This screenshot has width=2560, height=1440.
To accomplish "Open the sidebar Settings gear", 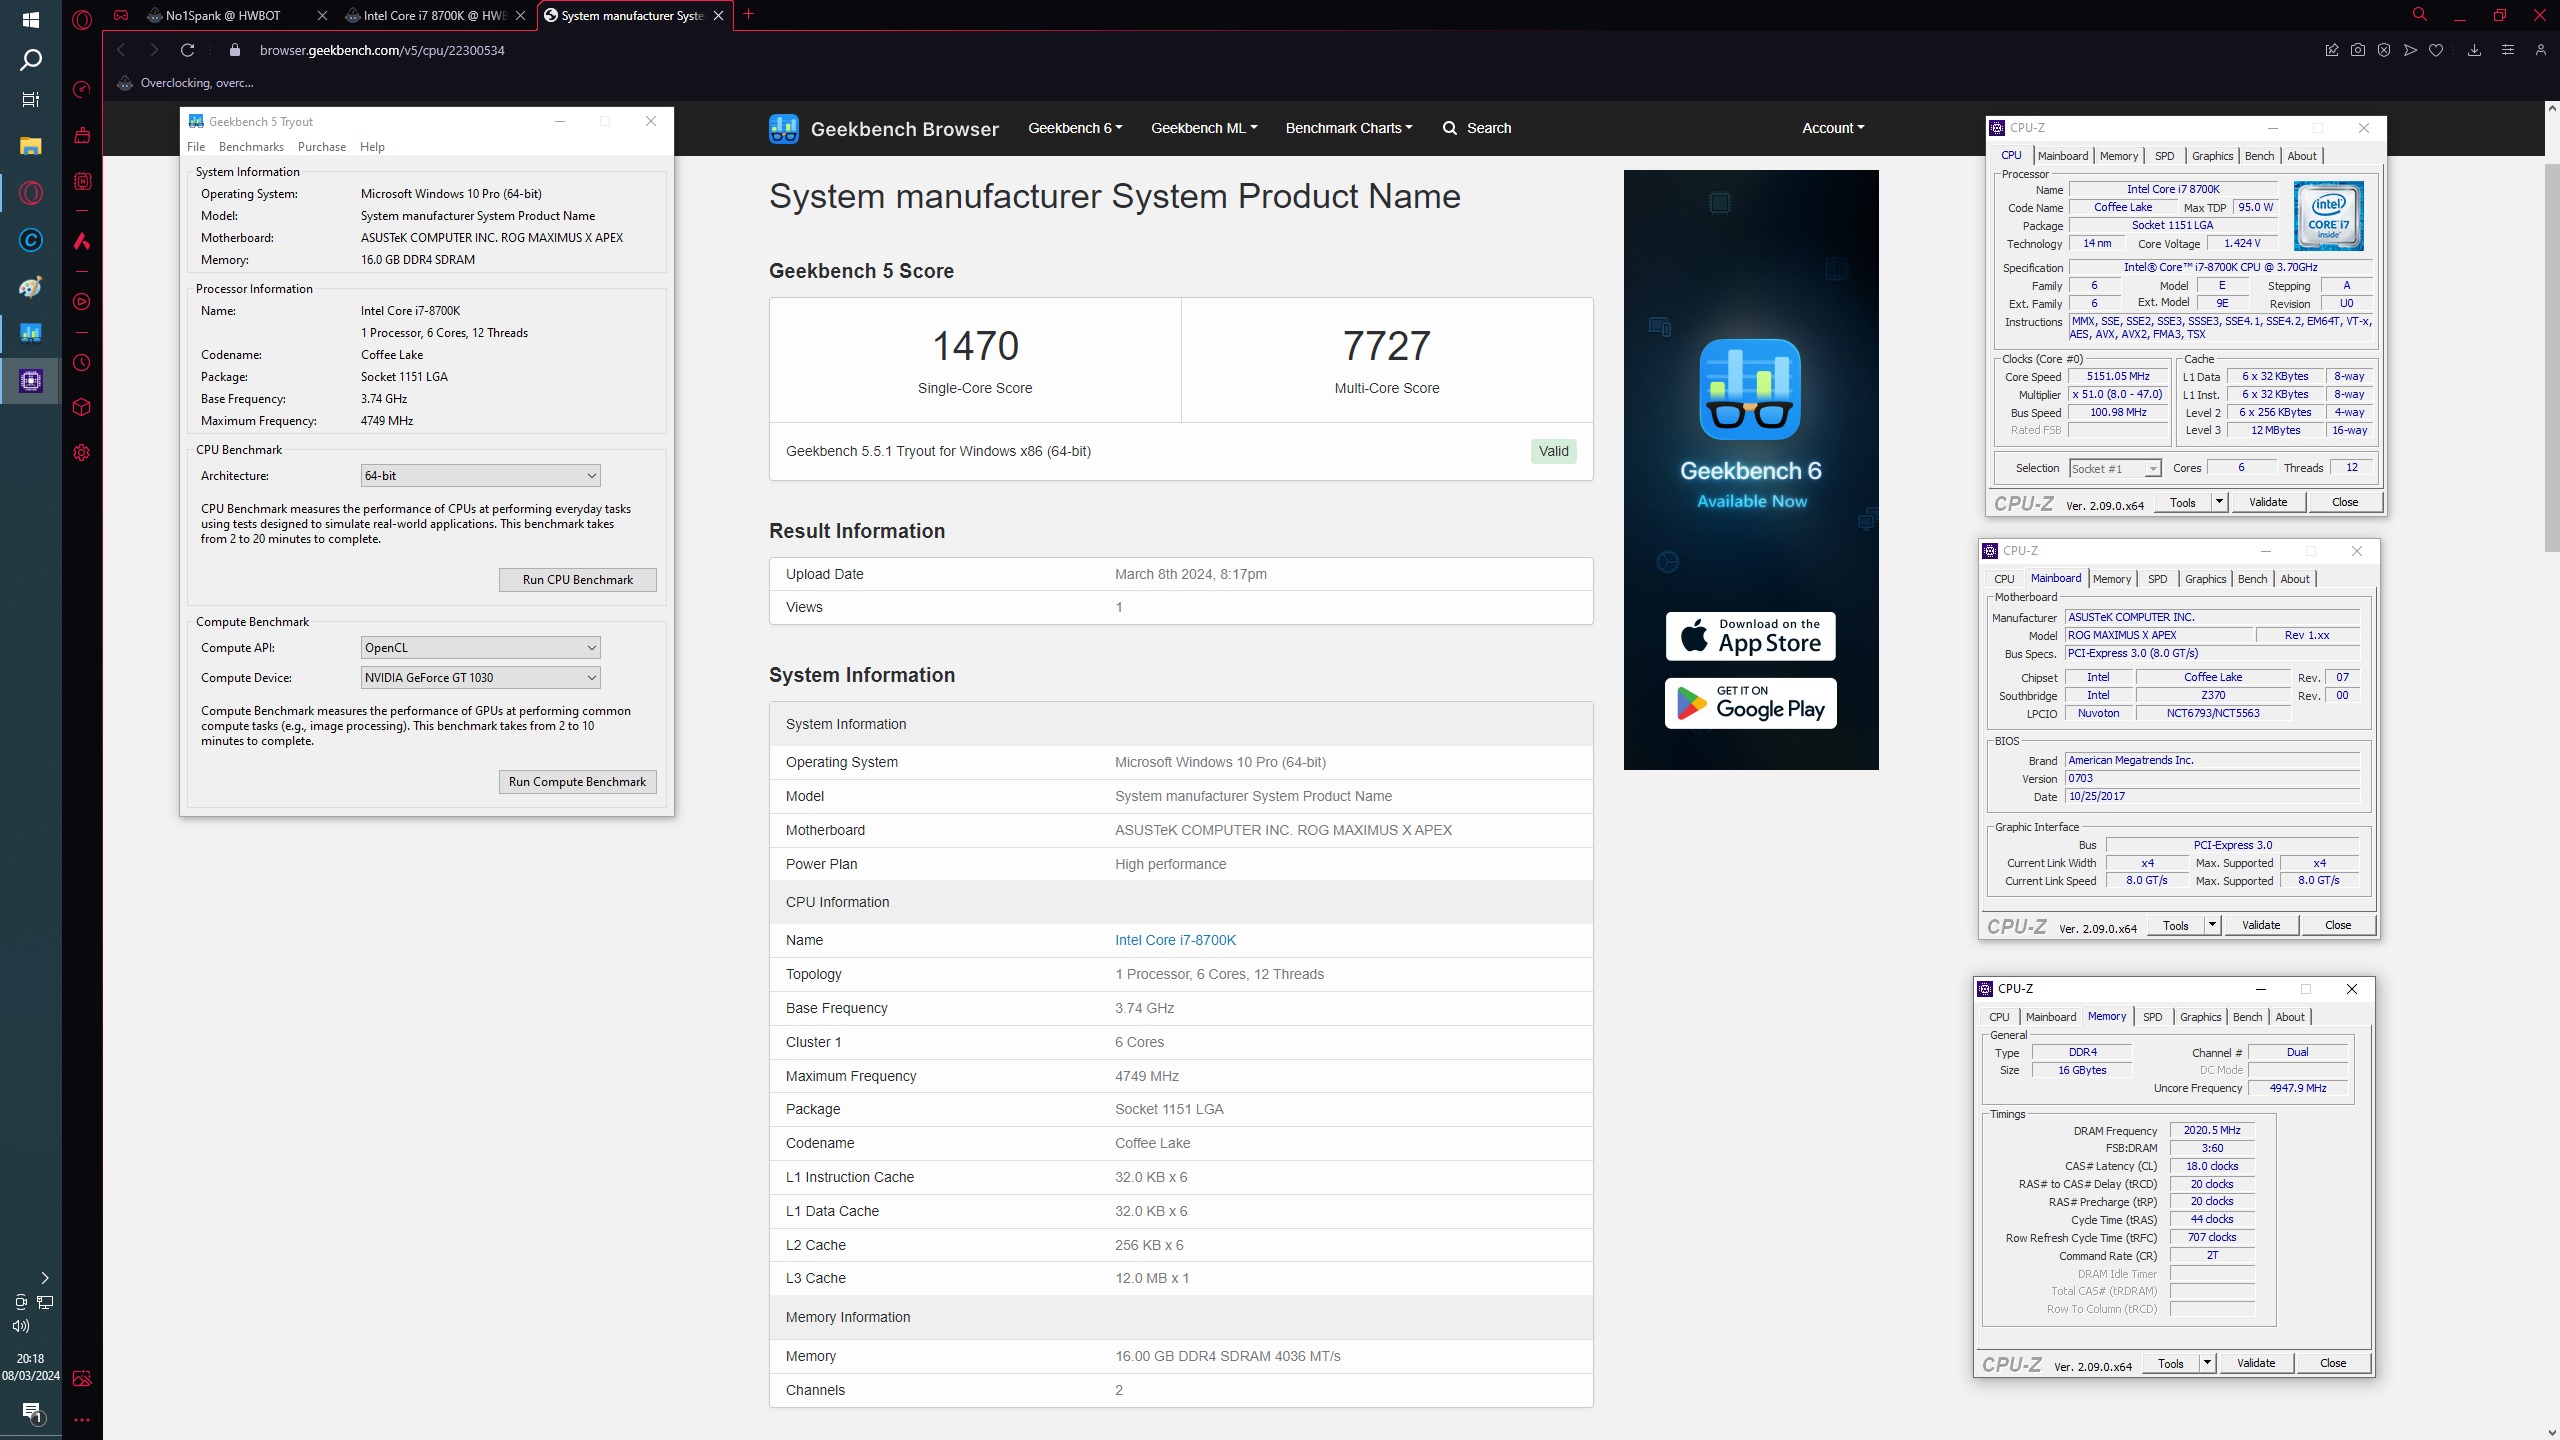I will tap(82, 453).
